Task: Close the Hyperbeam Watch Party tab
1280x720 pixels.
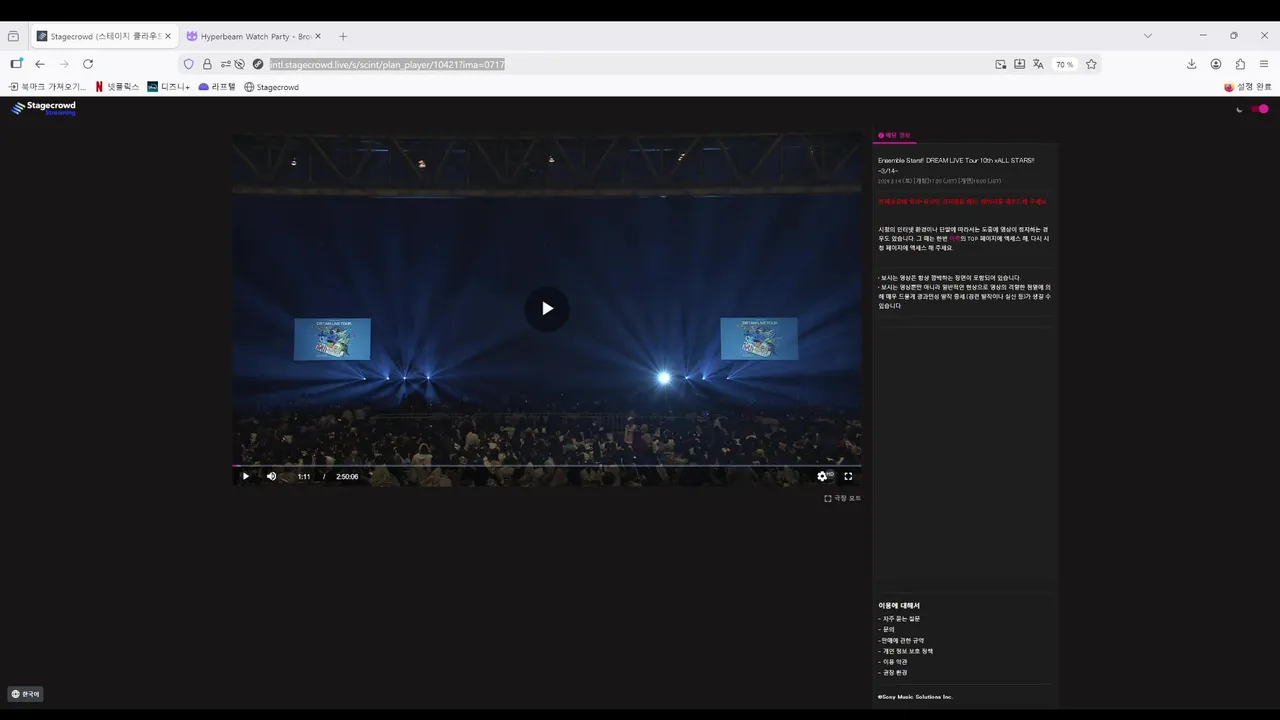Action: pos(318,36)
